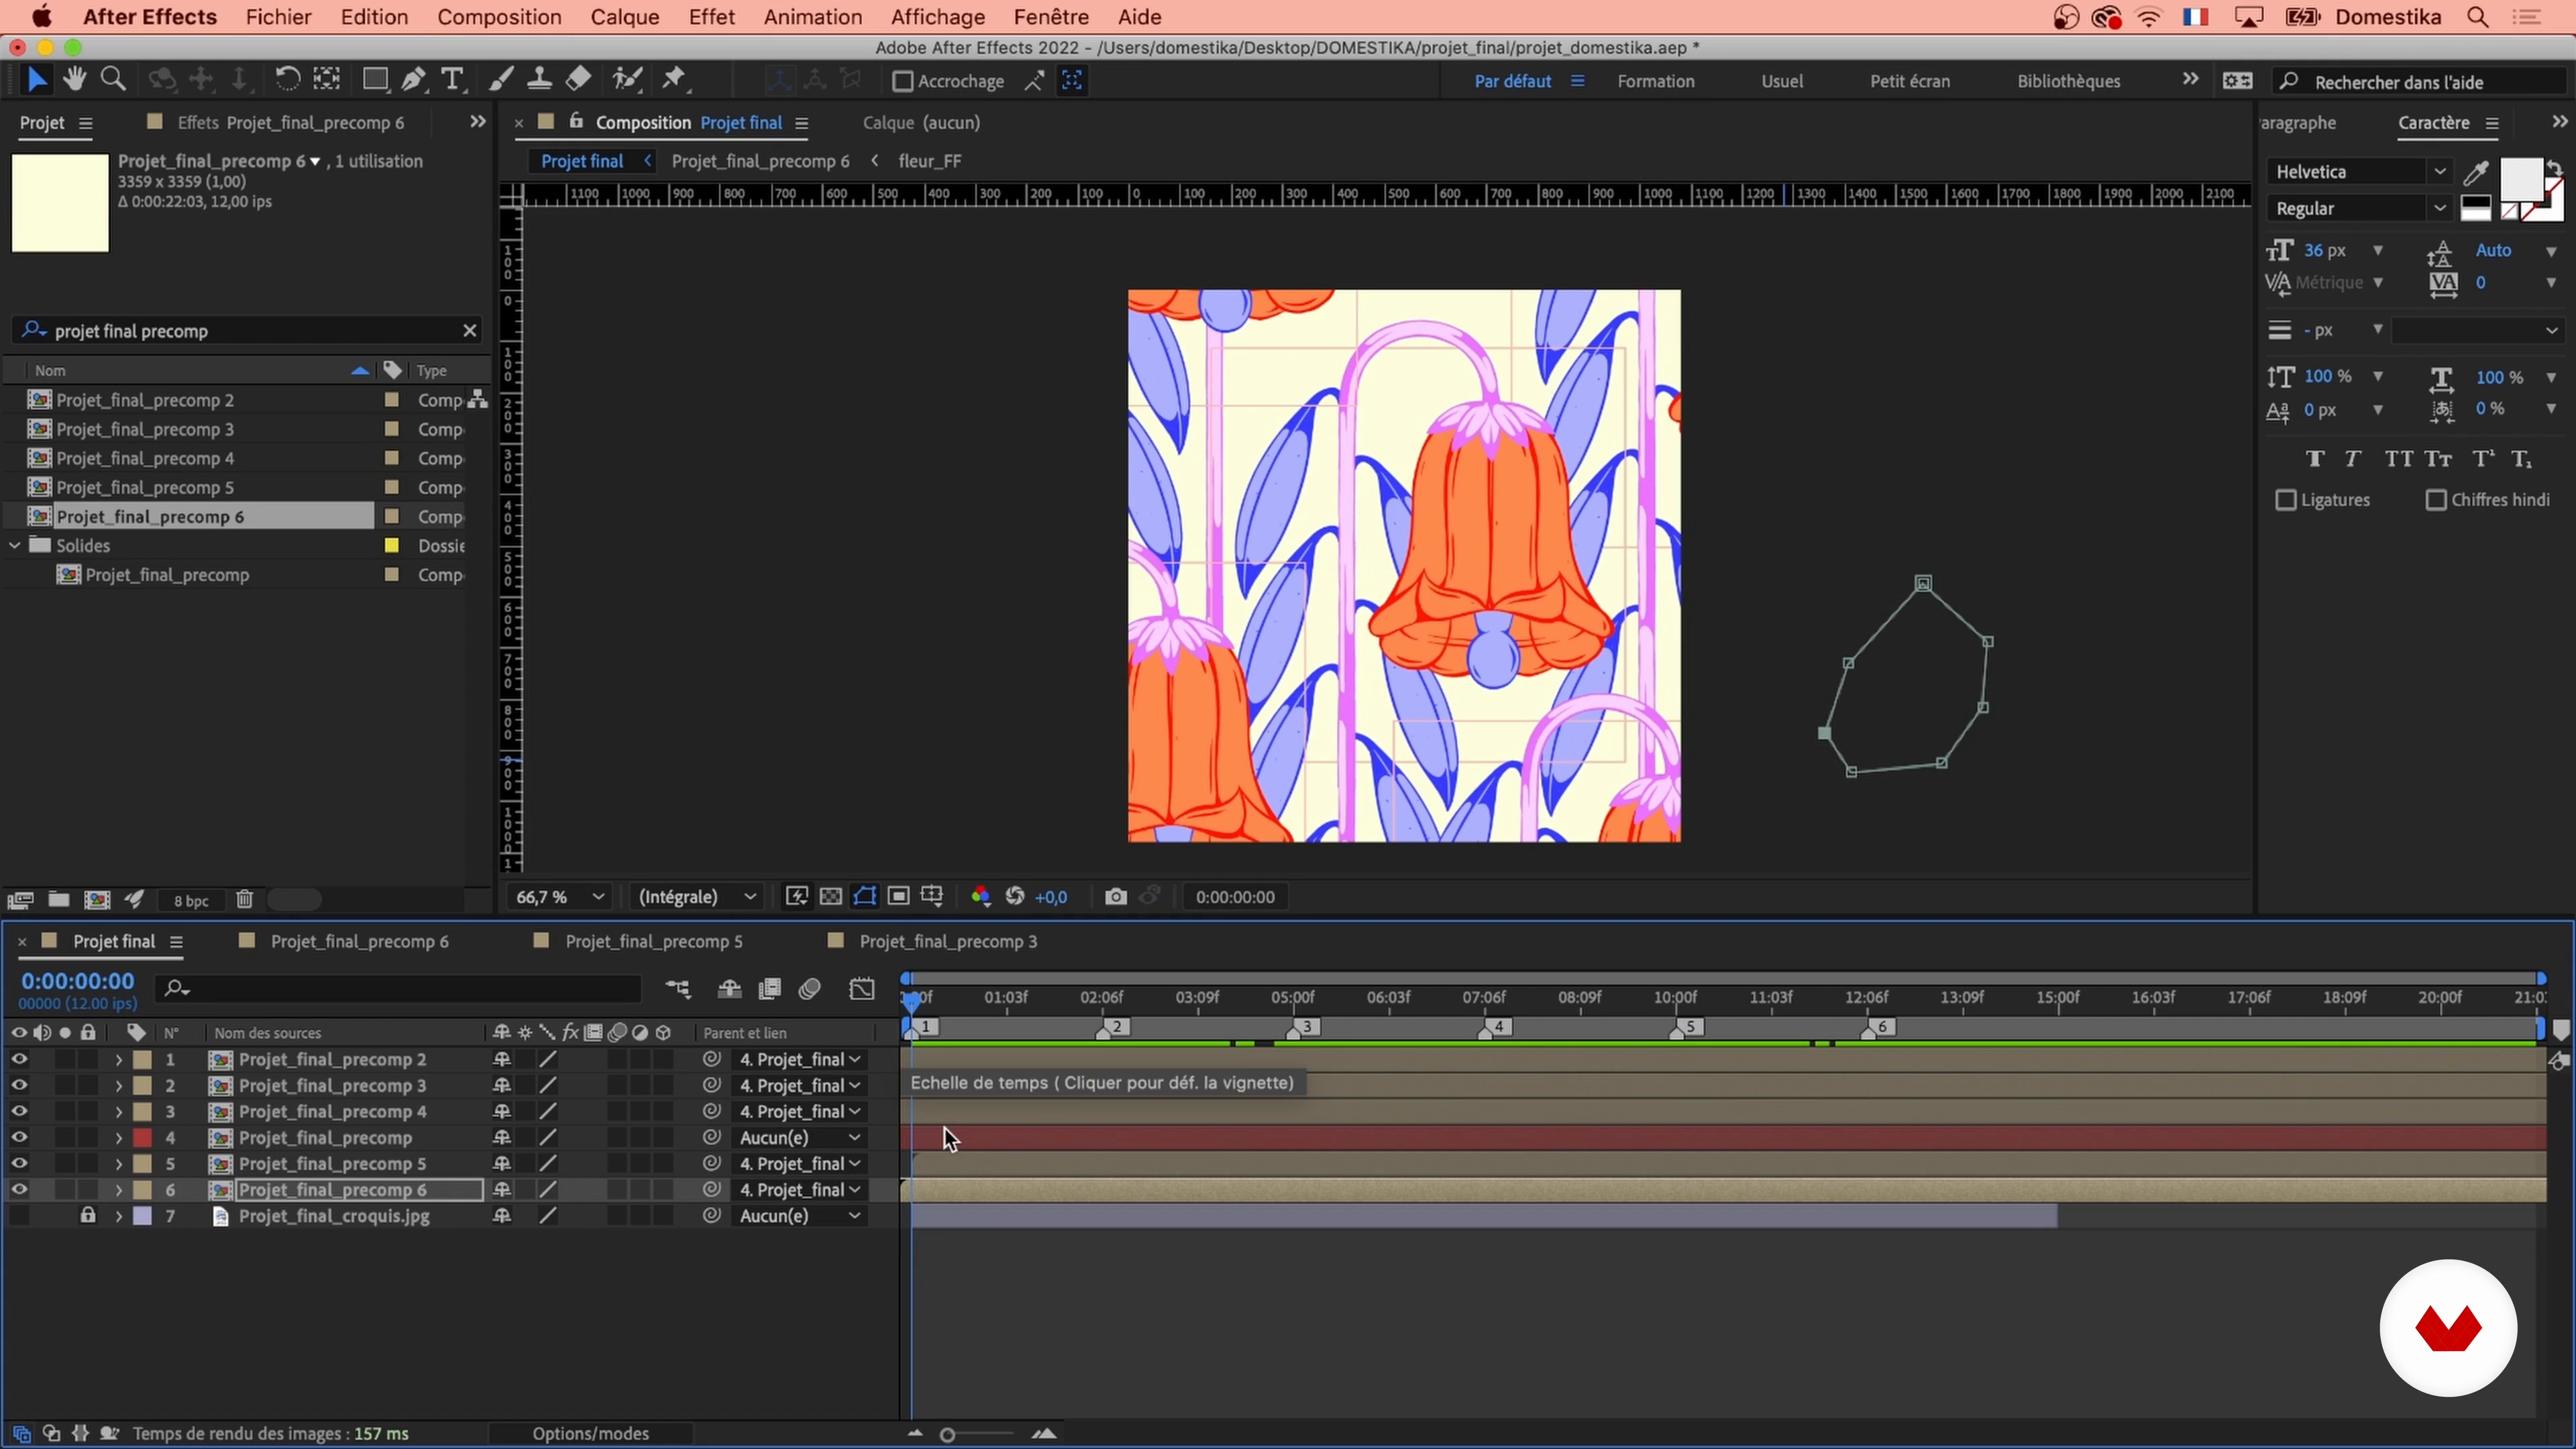This screenshot has height=1449, width=2576.
Task: Enable motion blur for timeline layers
Action: tap(810, 989)
